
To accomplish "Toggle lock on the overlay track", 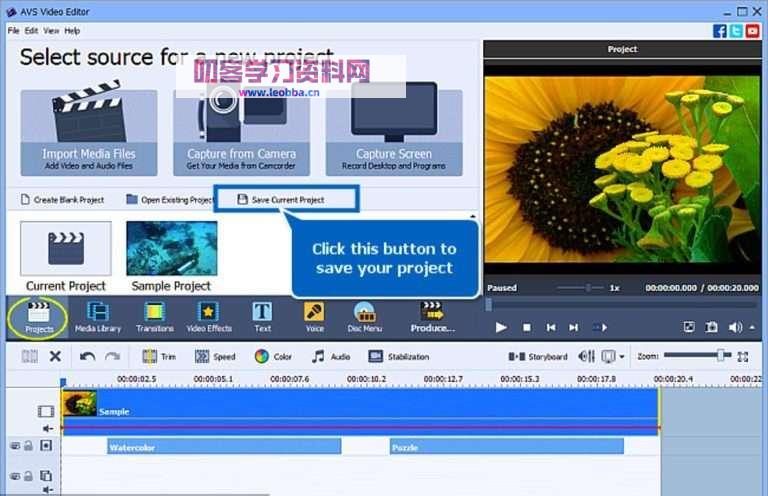I will [28, 476].
